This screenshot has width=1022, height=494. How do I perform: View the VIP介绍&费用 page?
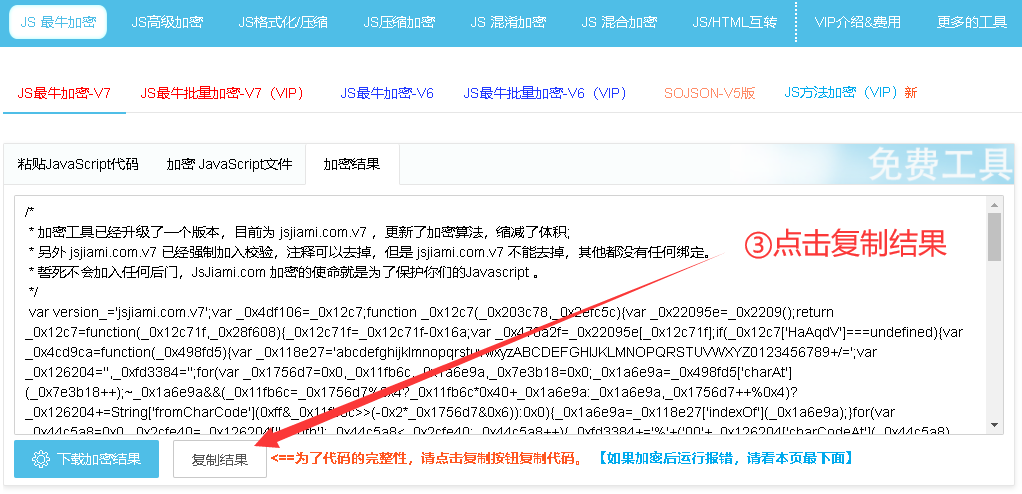pyautogui.click(x=857, y=22)
